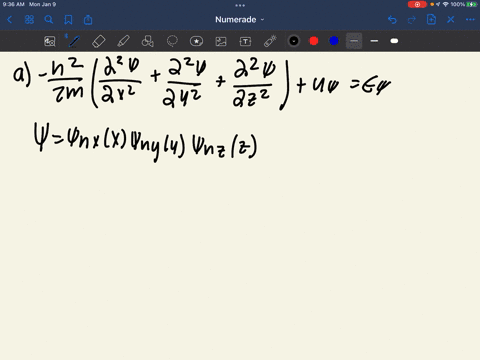Open the search tool

click(x=49, y=20)
